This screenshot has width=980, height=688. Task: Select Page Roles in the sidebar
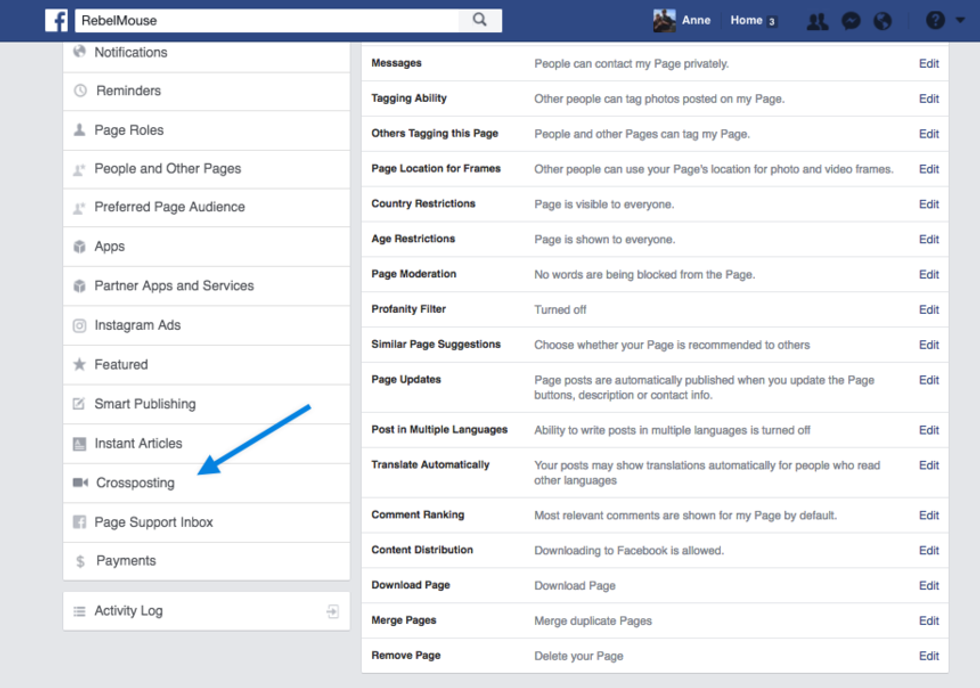[128, 130]
